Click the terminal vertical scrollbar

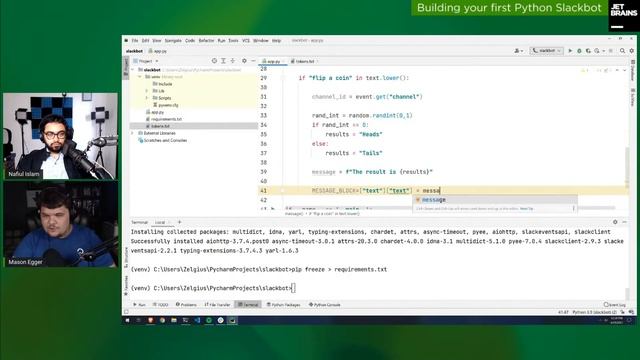tap(627, 293)
